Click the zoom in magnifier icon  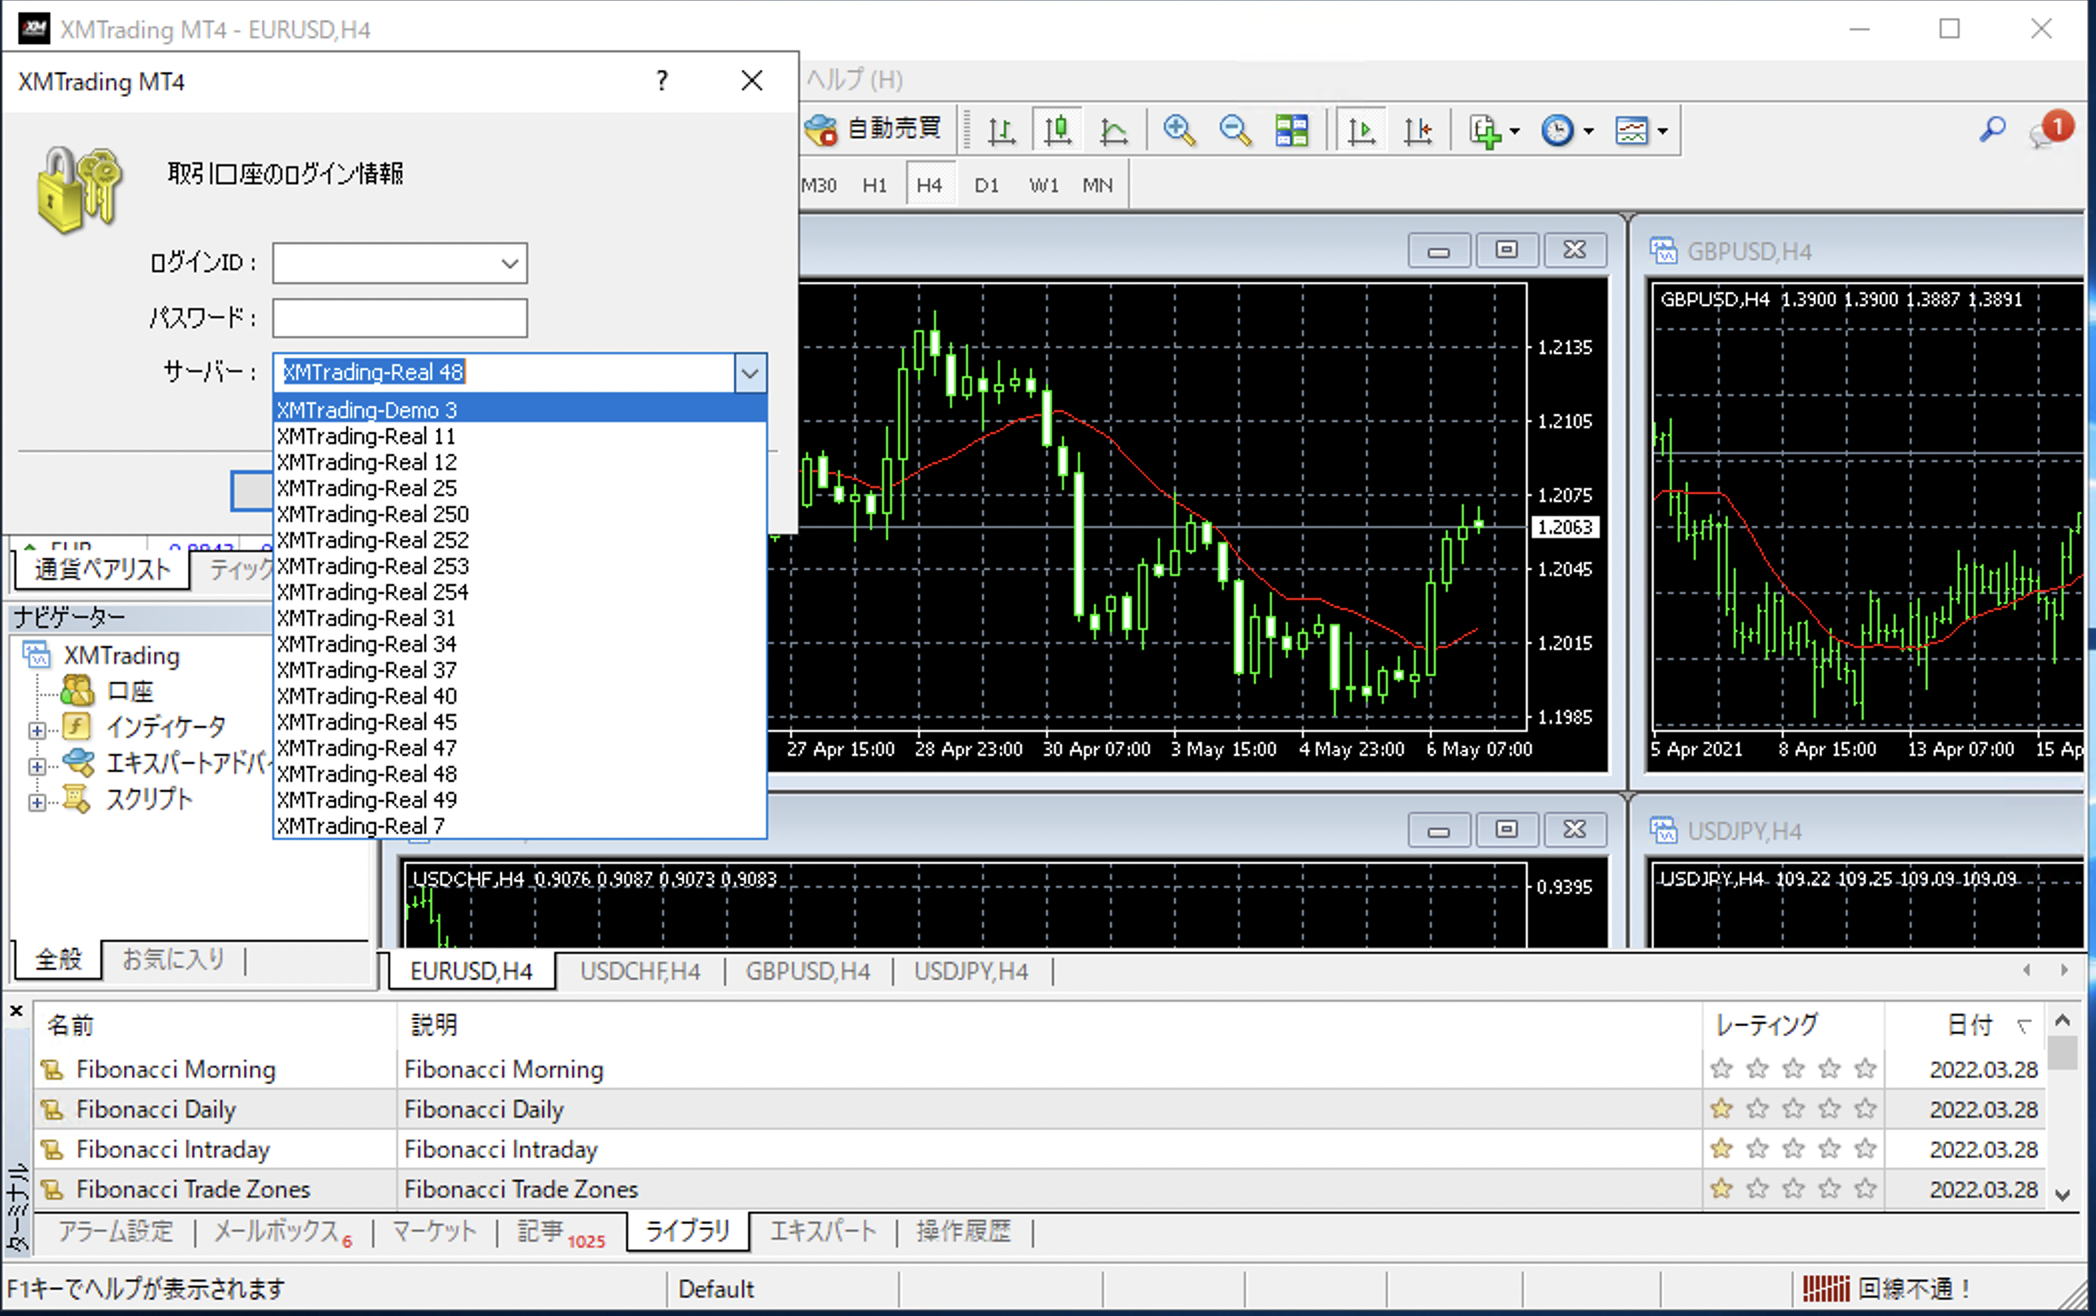click(1179, 130)
